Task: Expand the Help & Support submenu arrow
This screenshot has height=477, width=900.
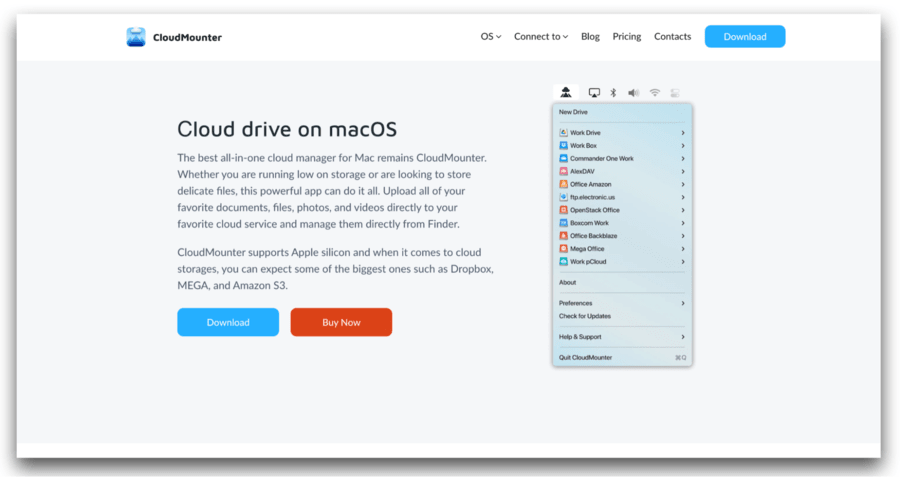Action: tap(683, 337)
